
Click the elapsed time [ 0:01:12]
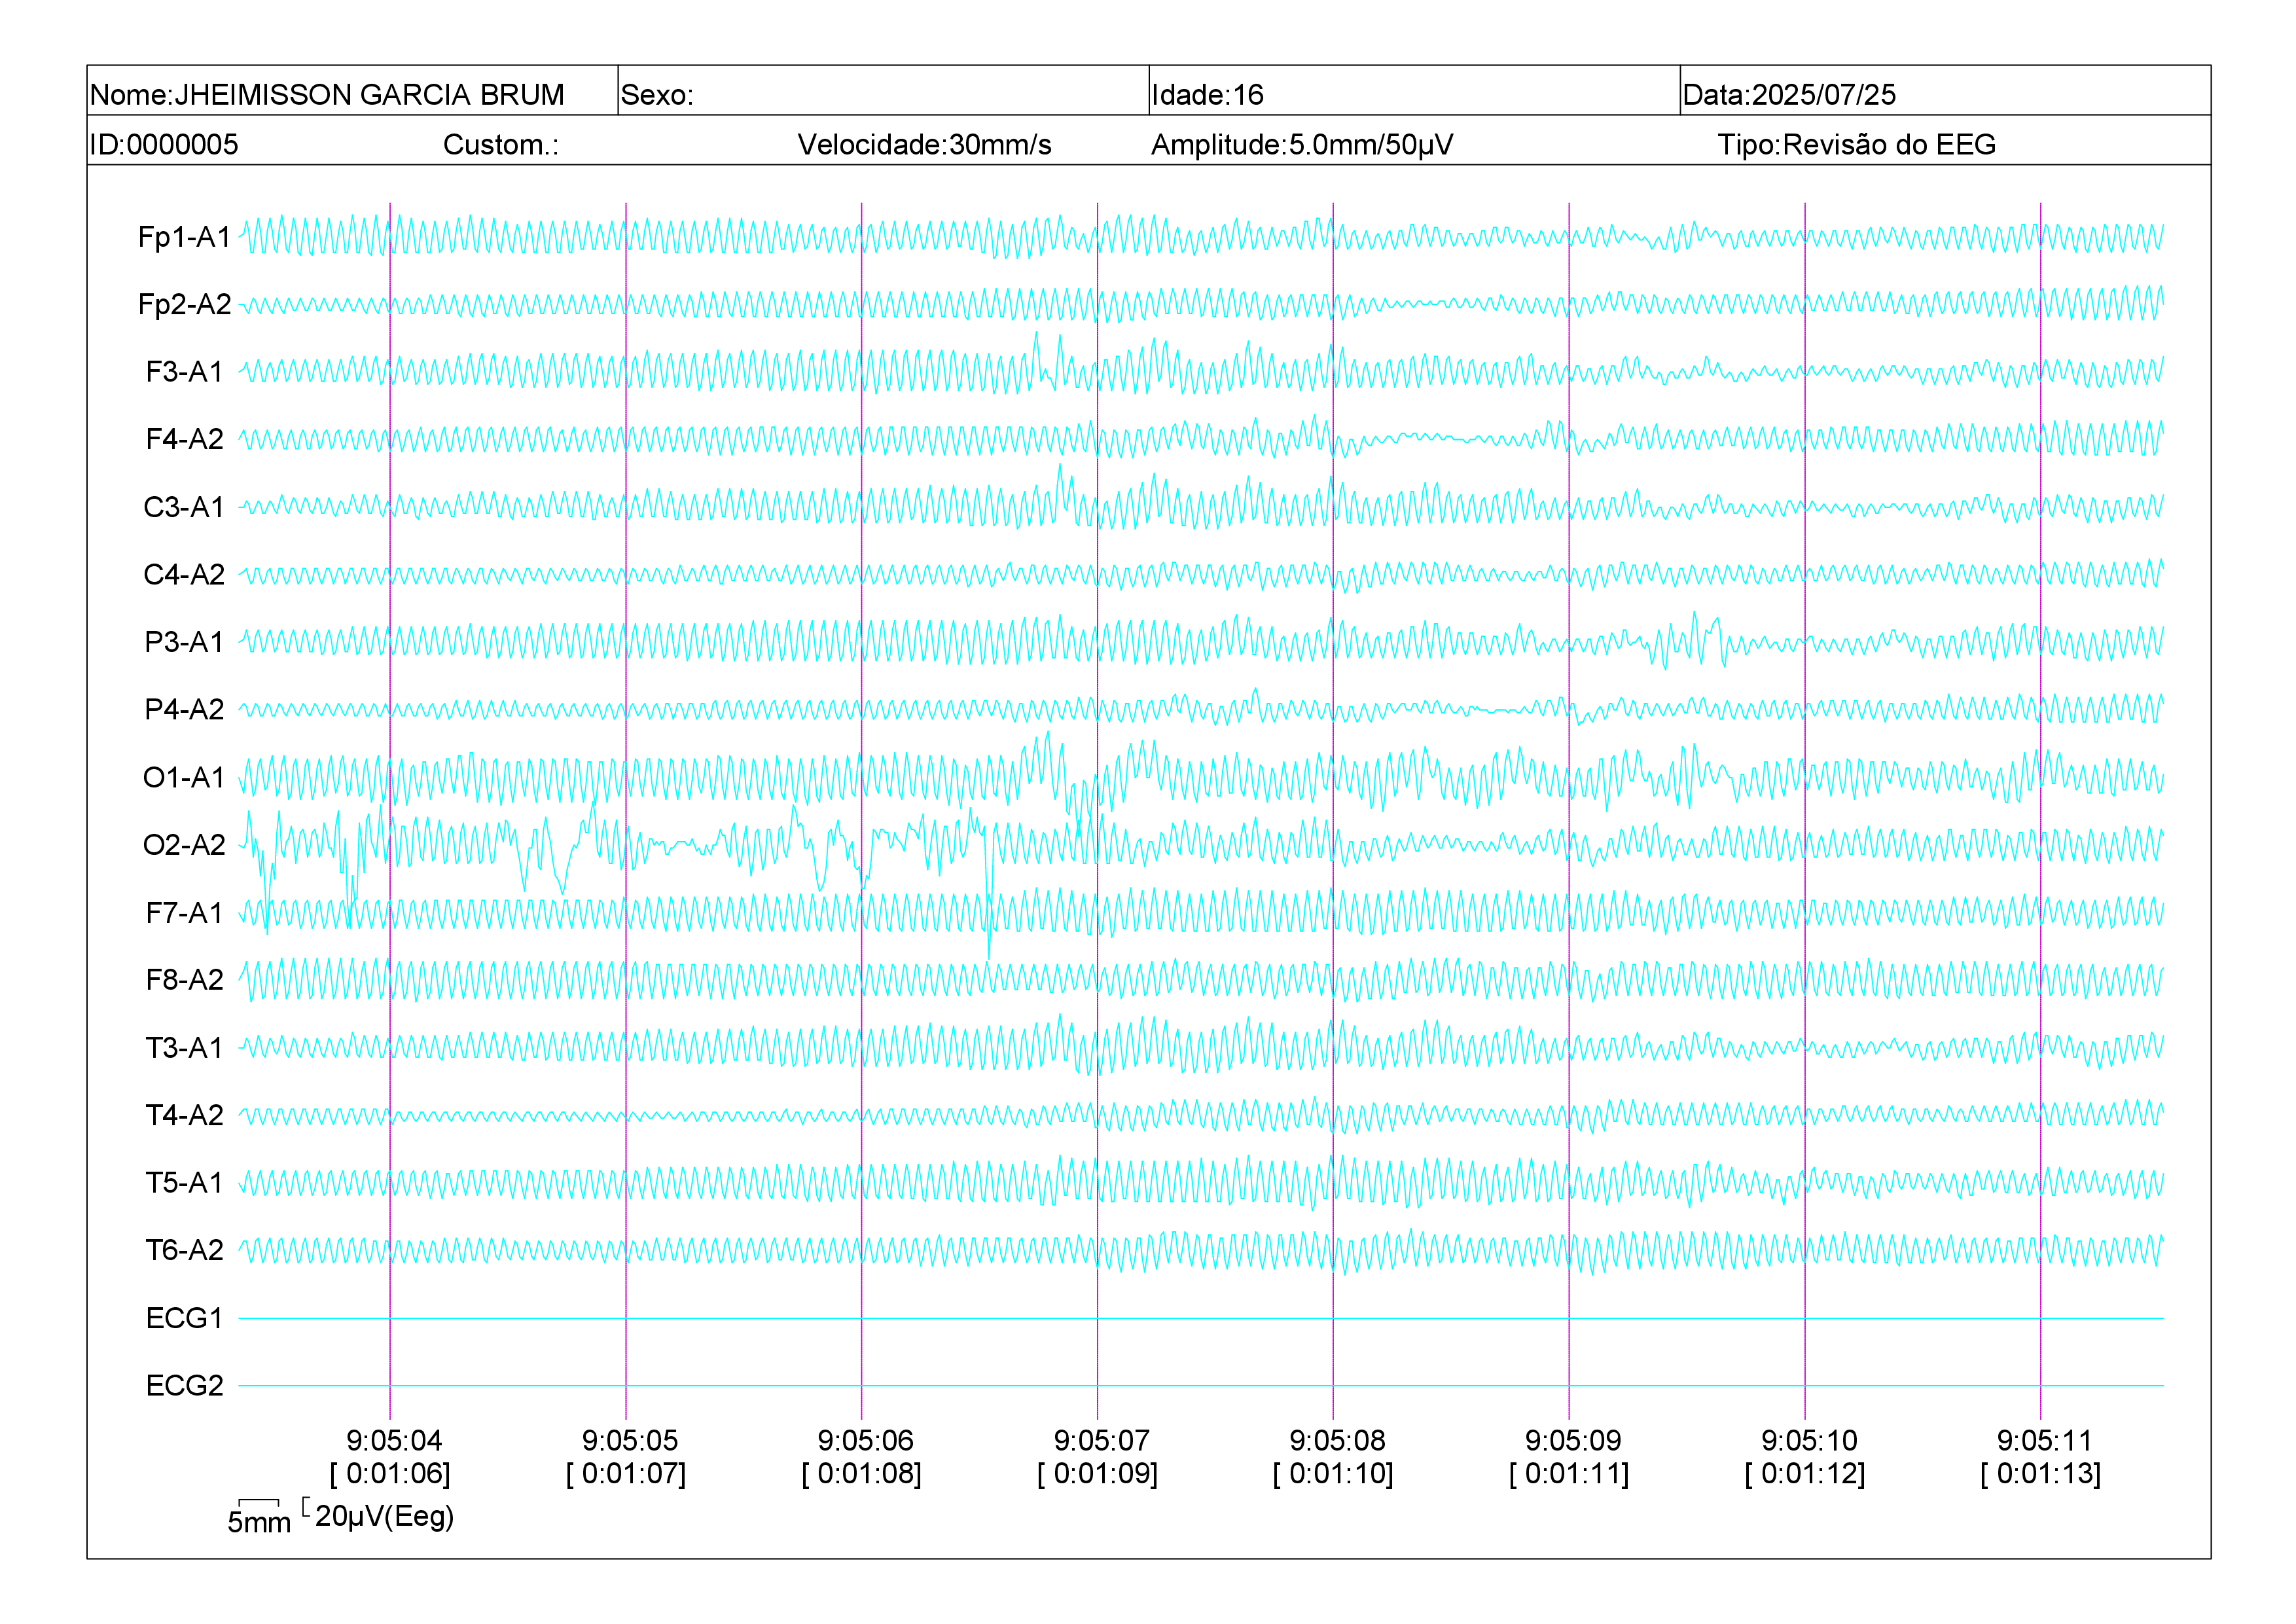[1805, 1474]
